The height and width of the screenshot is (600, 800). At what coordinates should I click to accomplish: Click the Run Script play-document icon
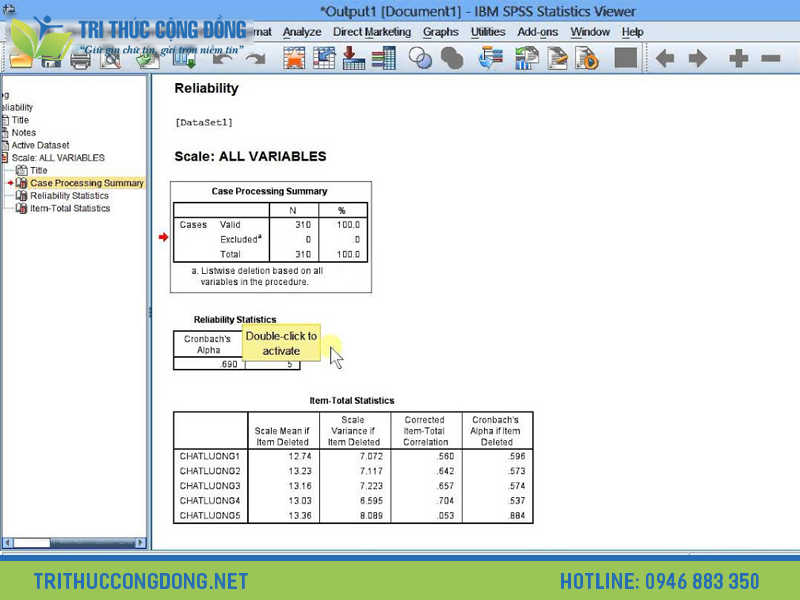click(587, 58)
